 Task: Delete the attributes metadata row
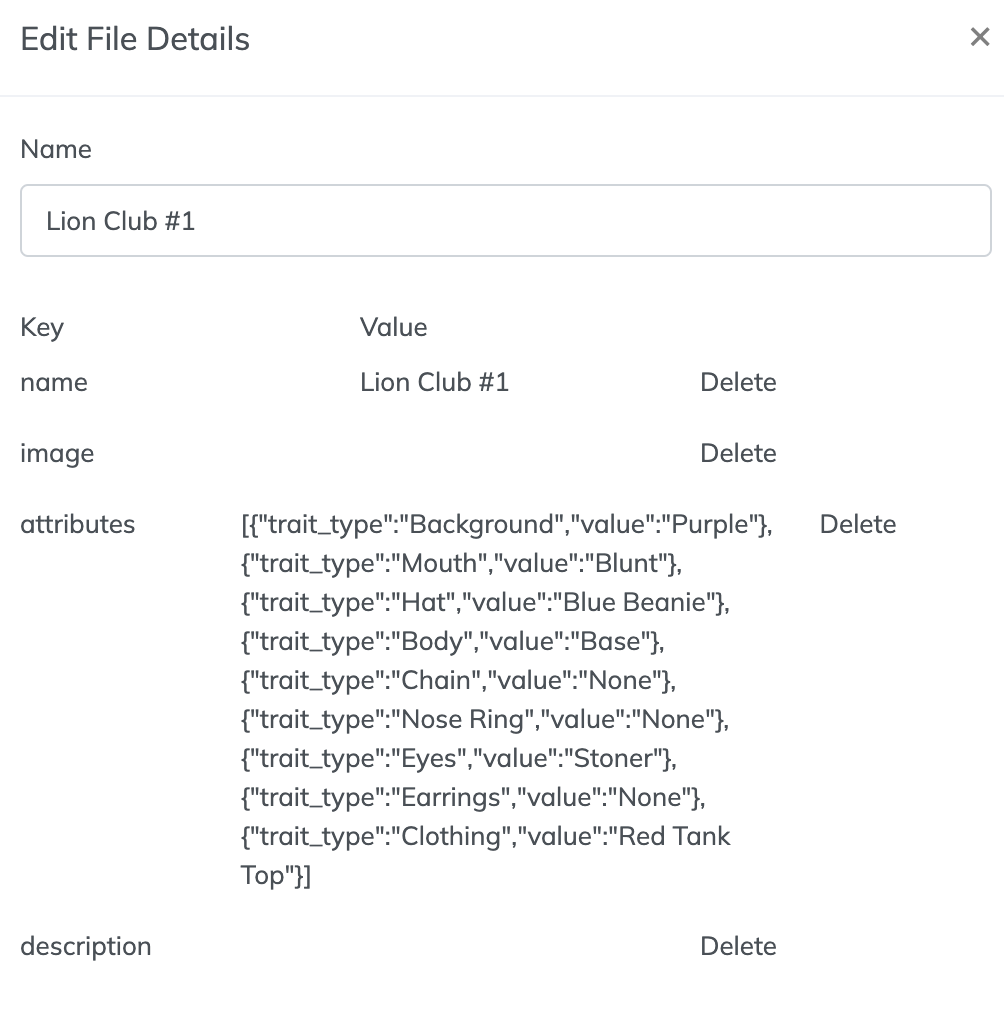click(x=857, y=523)
